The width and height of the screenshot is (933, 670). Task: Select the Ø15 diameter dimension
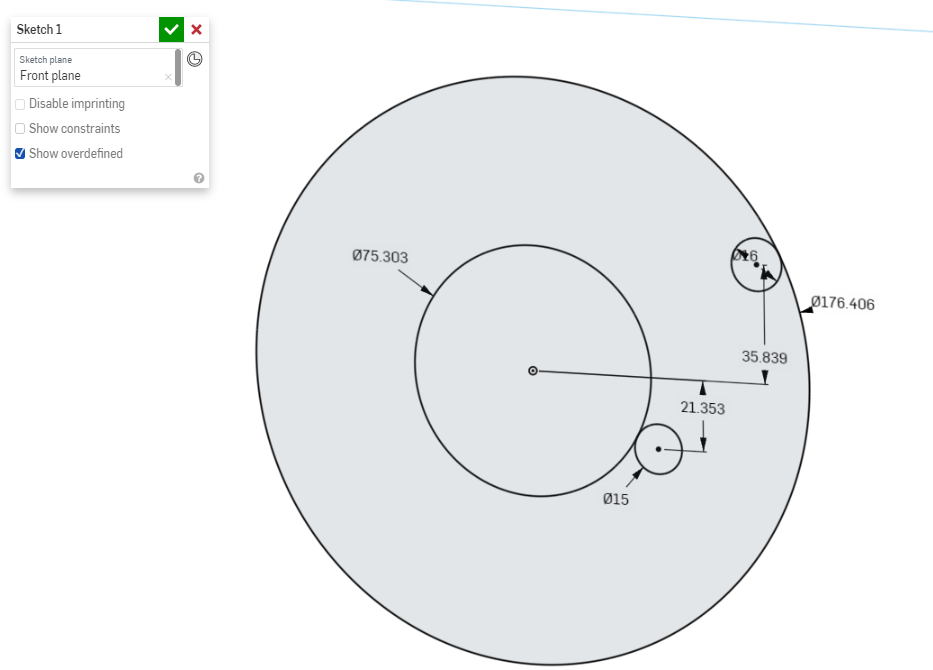(616, 499)
